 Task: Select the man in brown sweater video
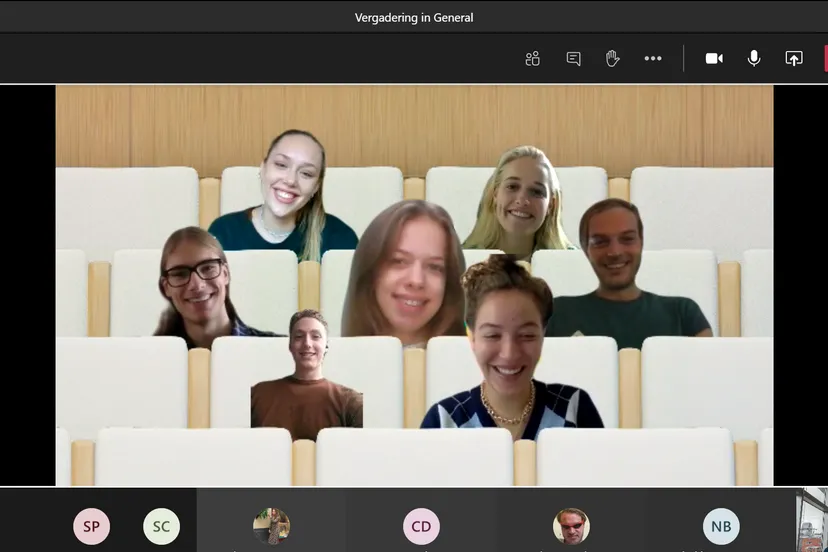[307, 378]
